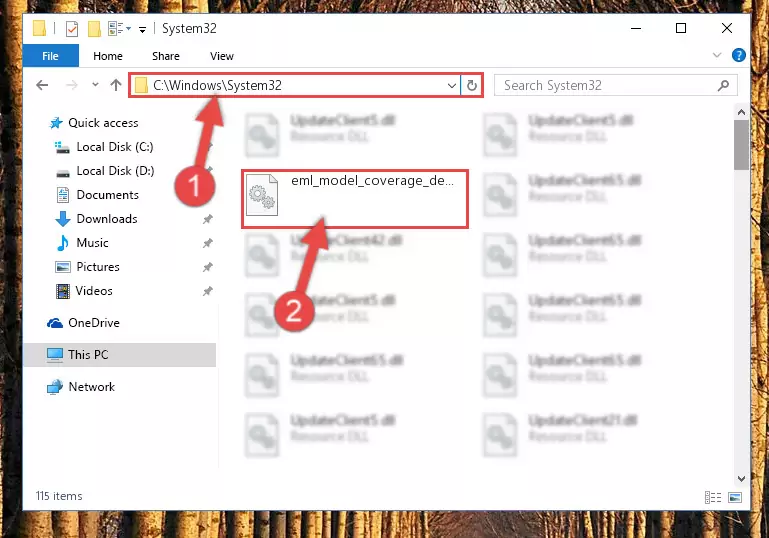
Task: Click the Videos film strip icon
Action: pos(63,291)
